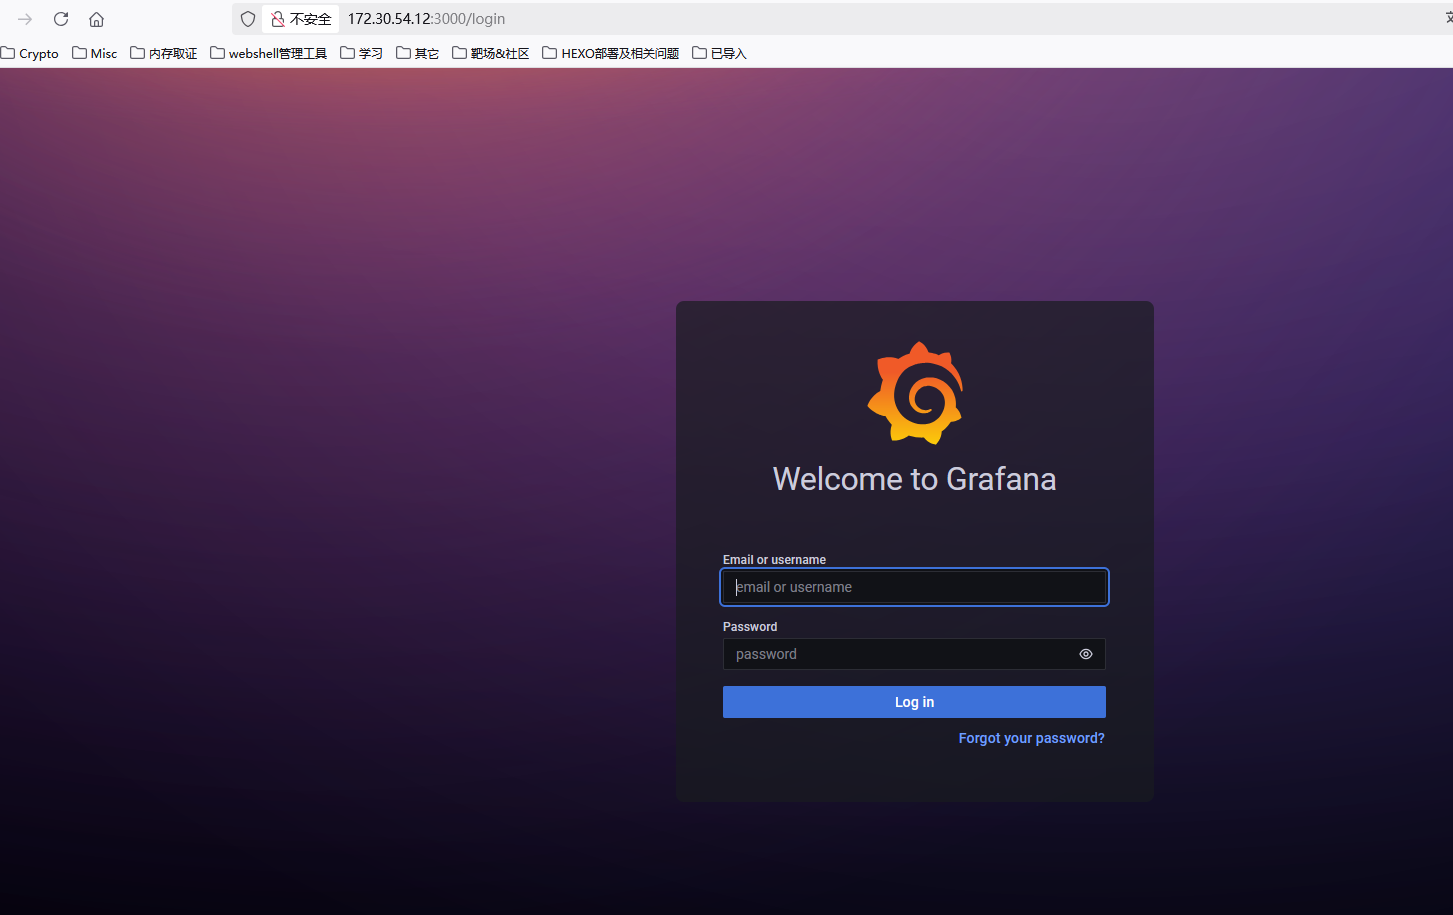Open the Forgot your password link
The width and height of the screenshot is (1453, 915).
tap(1031, 738)
